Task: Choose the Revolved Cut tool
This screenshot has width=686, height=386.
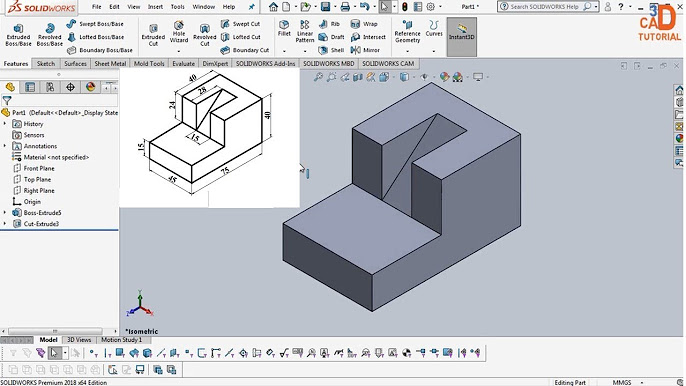Action: coord(205,35)
